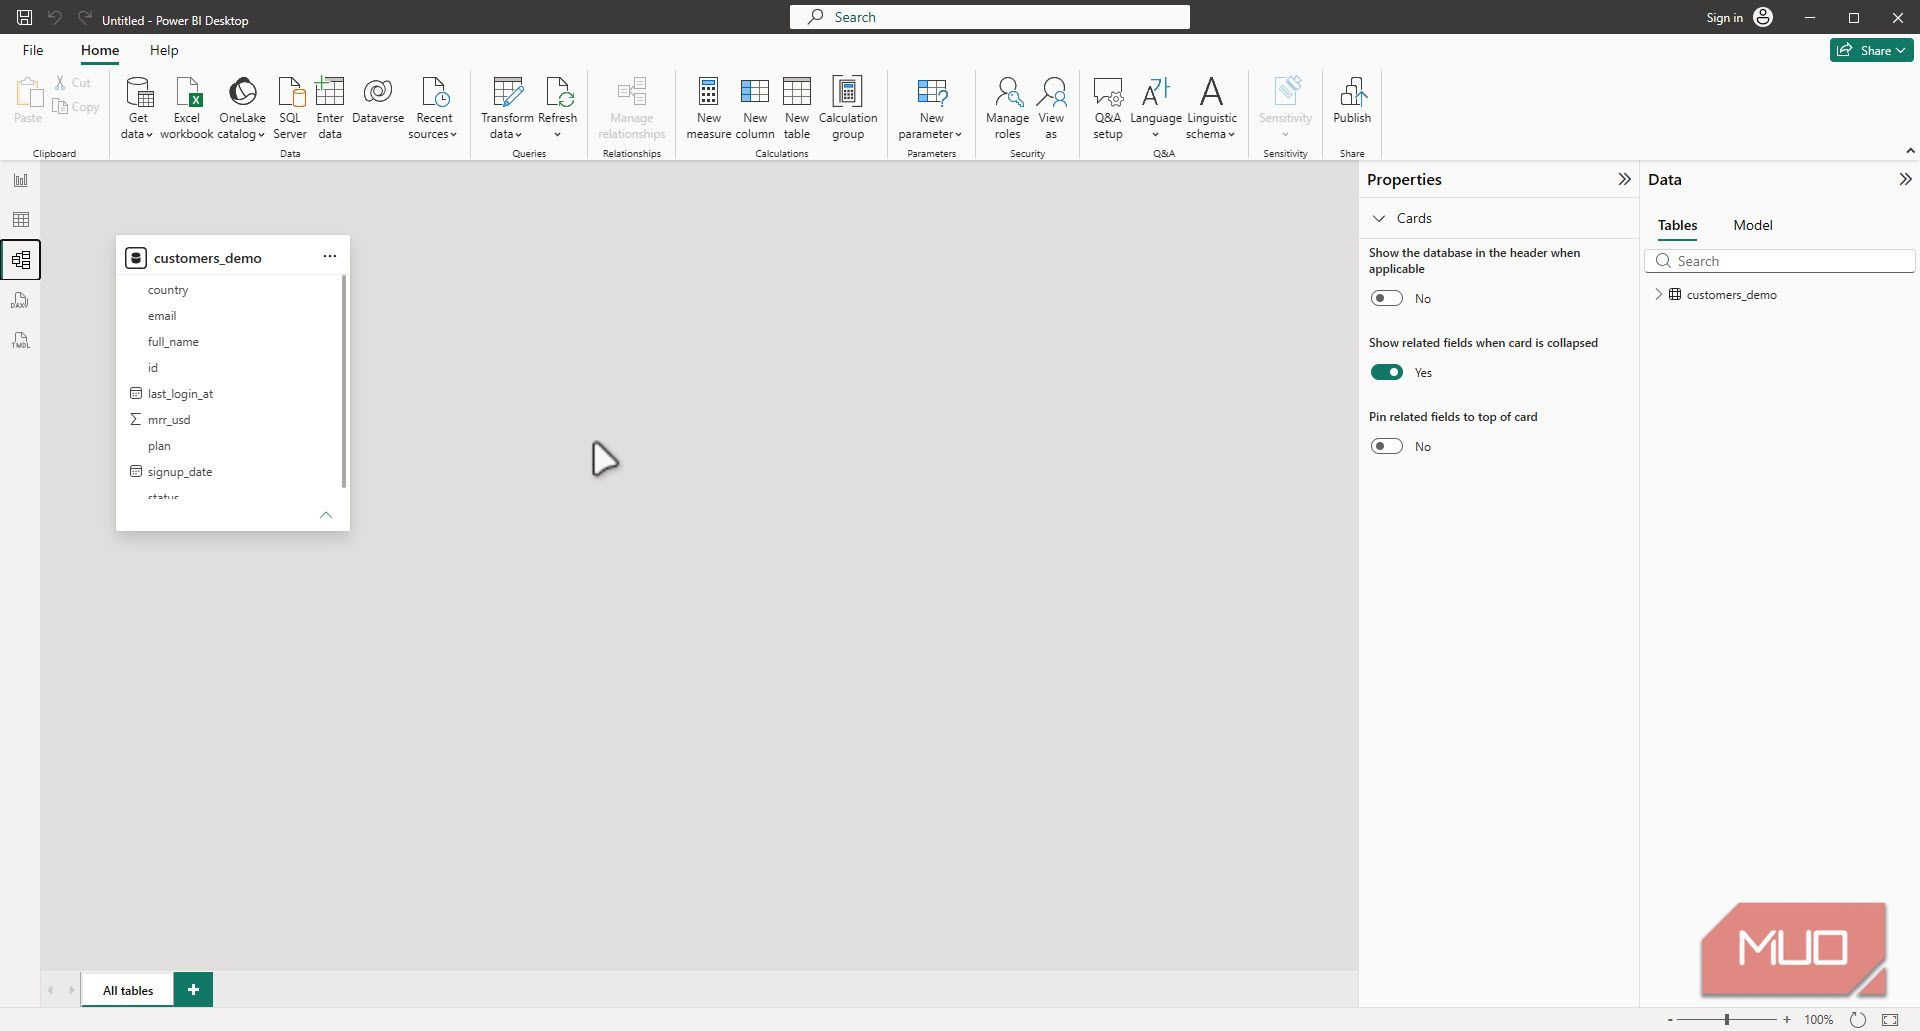Zoom in with plus button
1920x1031 pixels.
click(1787, 1019)
